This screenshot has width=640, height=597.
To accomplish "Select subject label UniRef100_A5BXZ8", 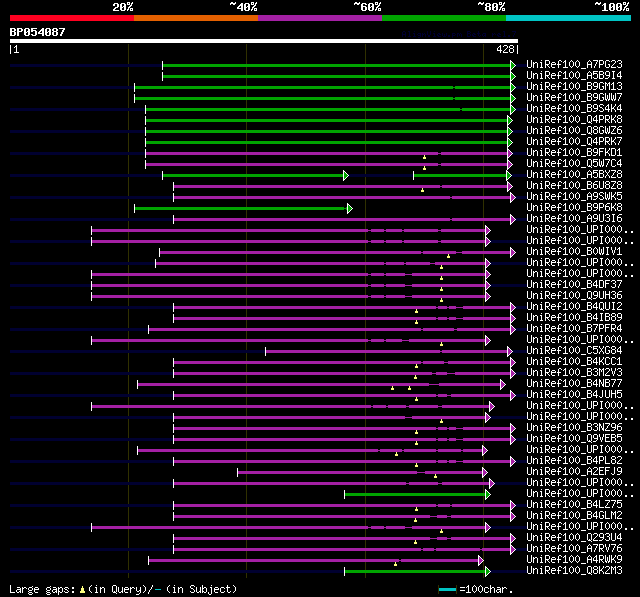I will [x=574, y=175].
